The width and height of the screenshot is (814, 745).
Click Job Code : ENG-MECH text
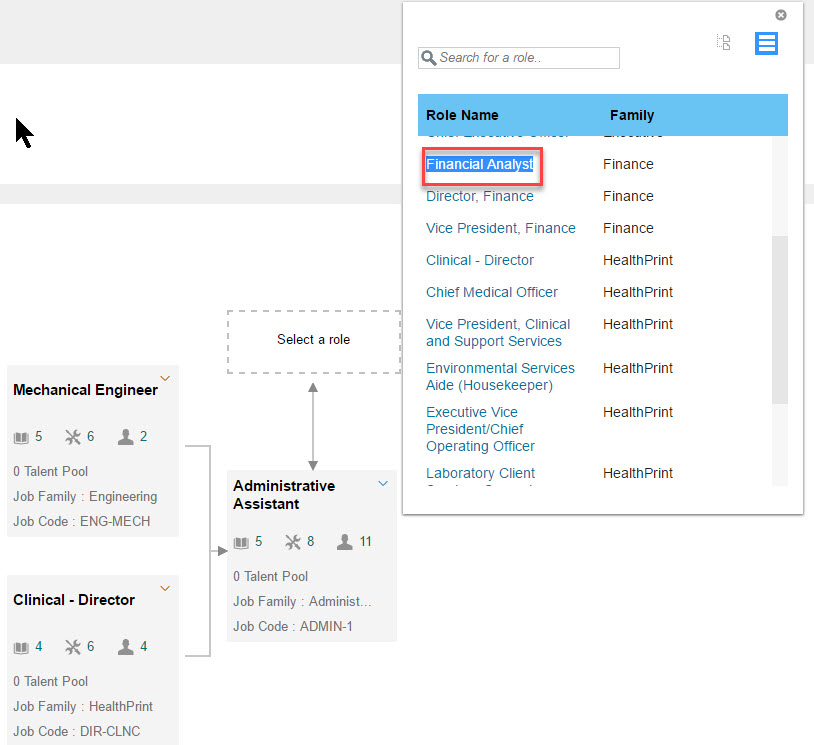click(82, 521)
